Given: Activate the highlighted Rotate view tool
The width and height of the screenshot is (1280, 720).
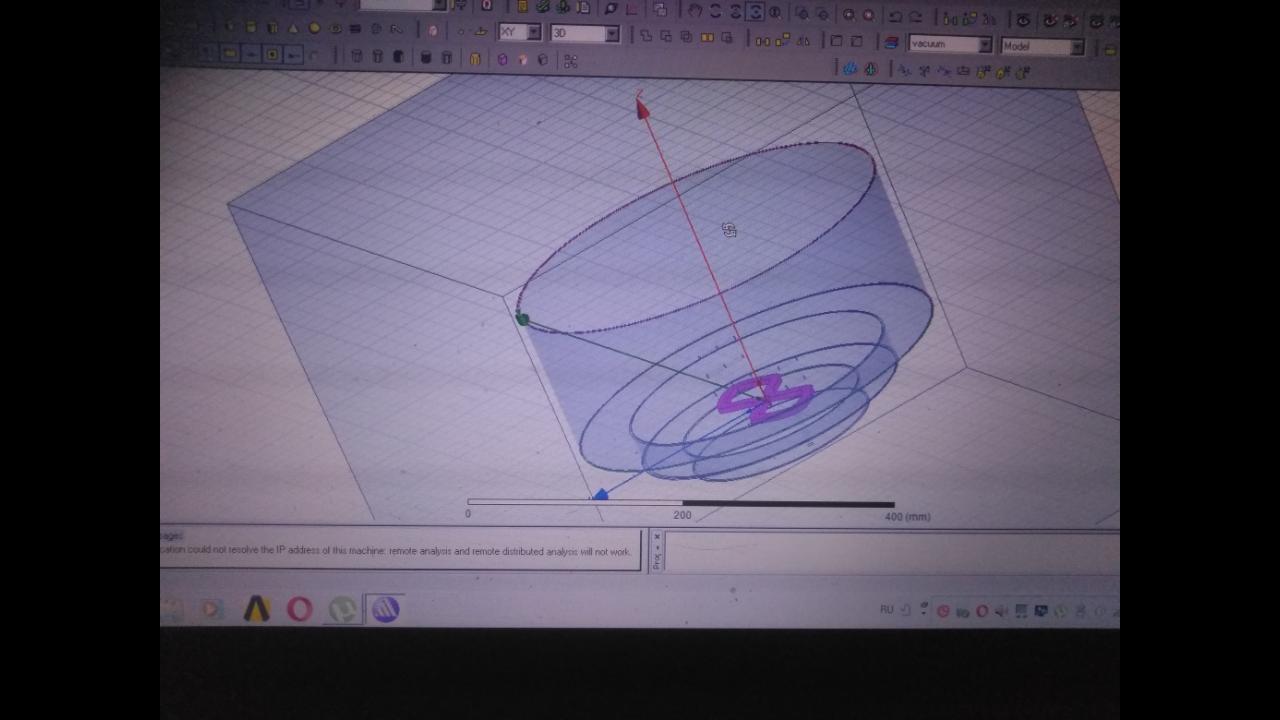Looking at the screenshot, I should (755, 12).
